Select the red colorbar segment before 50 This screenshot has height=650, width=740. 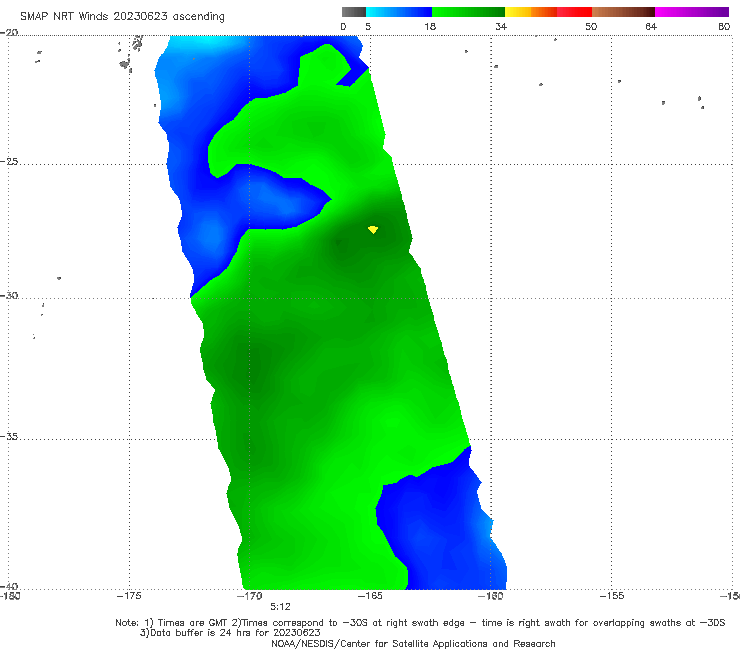(x=574, y=12)
